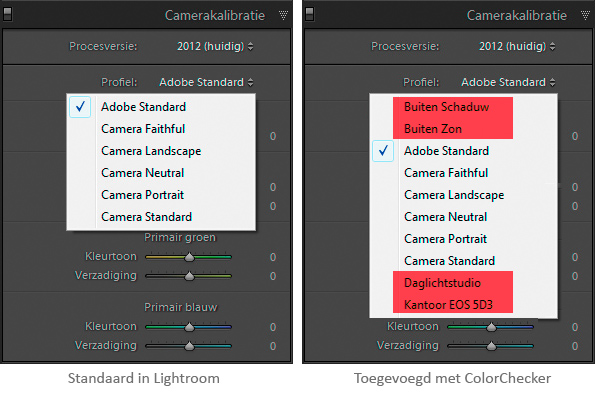The width and height of the screenshot is (595, 393).
Task: Click Primair groen Kleurtoon slider handle
Action: 189,257
